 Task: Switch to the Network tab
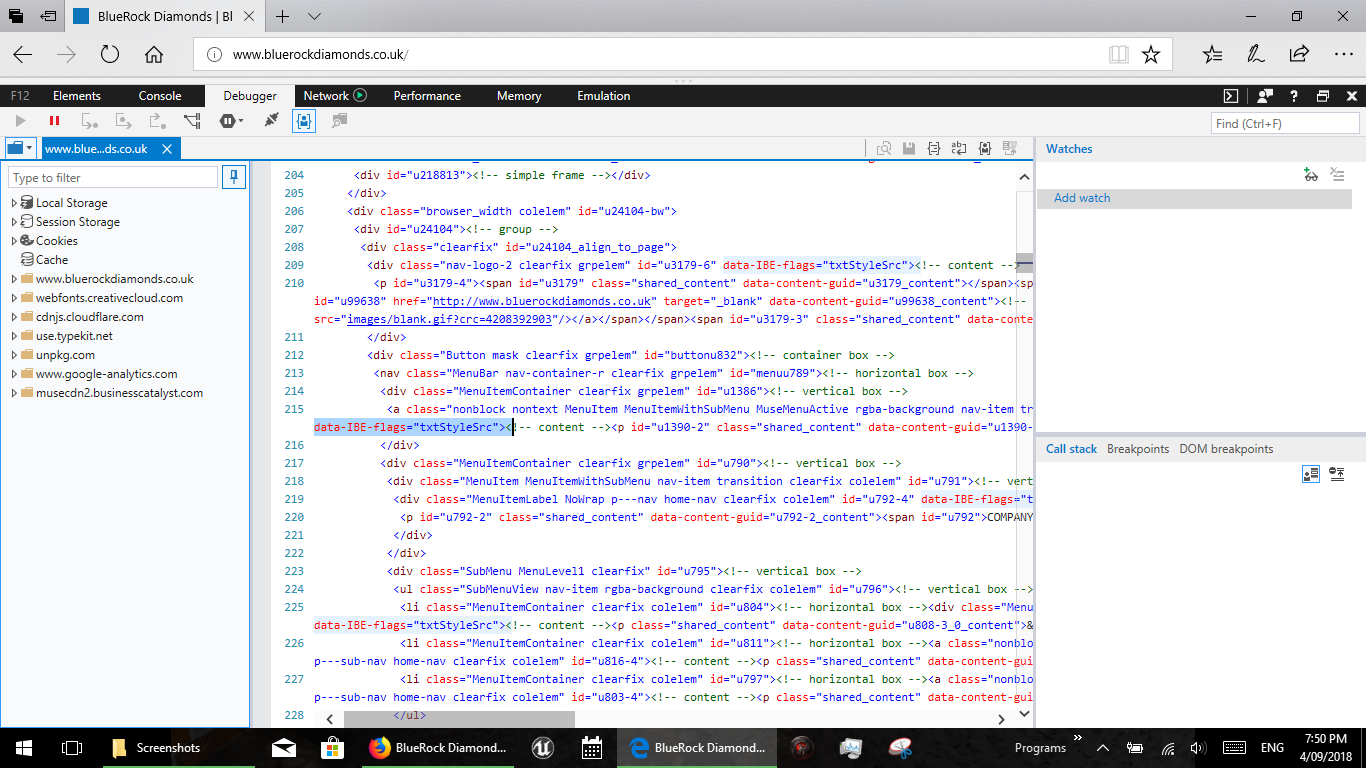coord(326,96)
